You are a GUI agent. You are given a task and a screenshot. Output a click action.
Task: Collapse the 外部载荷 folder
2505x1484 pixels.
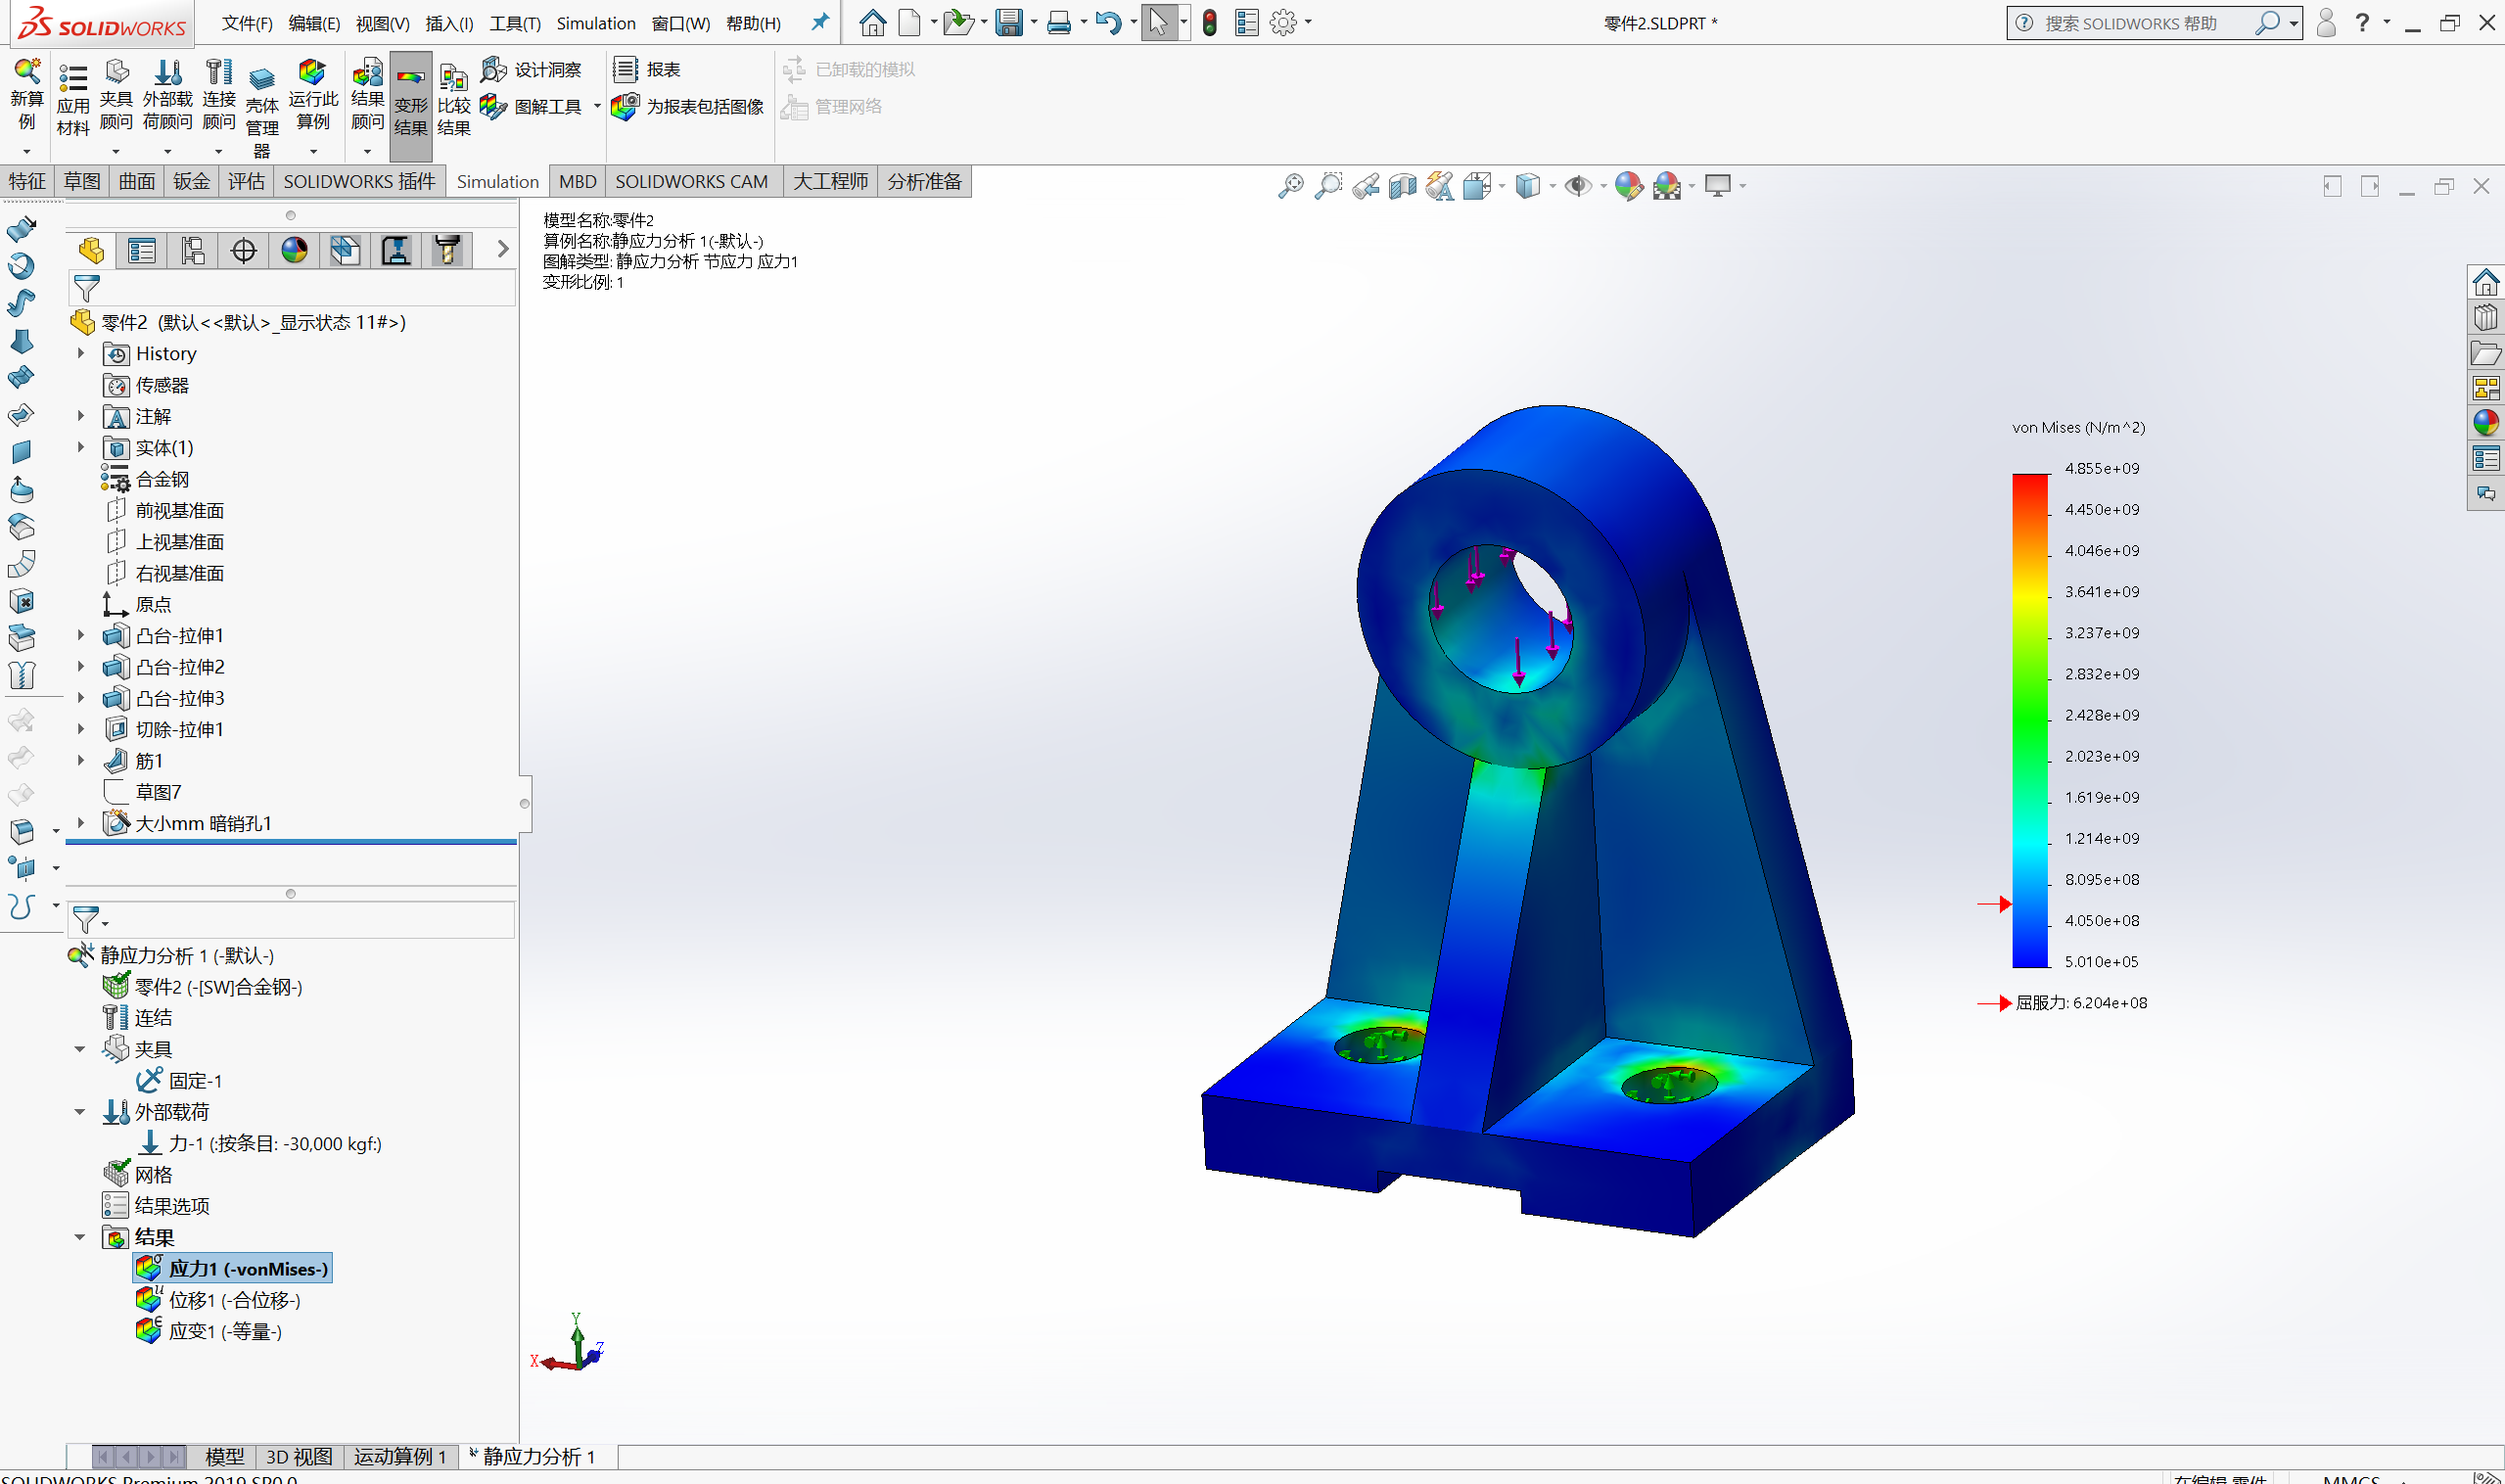click(80, 1112)
